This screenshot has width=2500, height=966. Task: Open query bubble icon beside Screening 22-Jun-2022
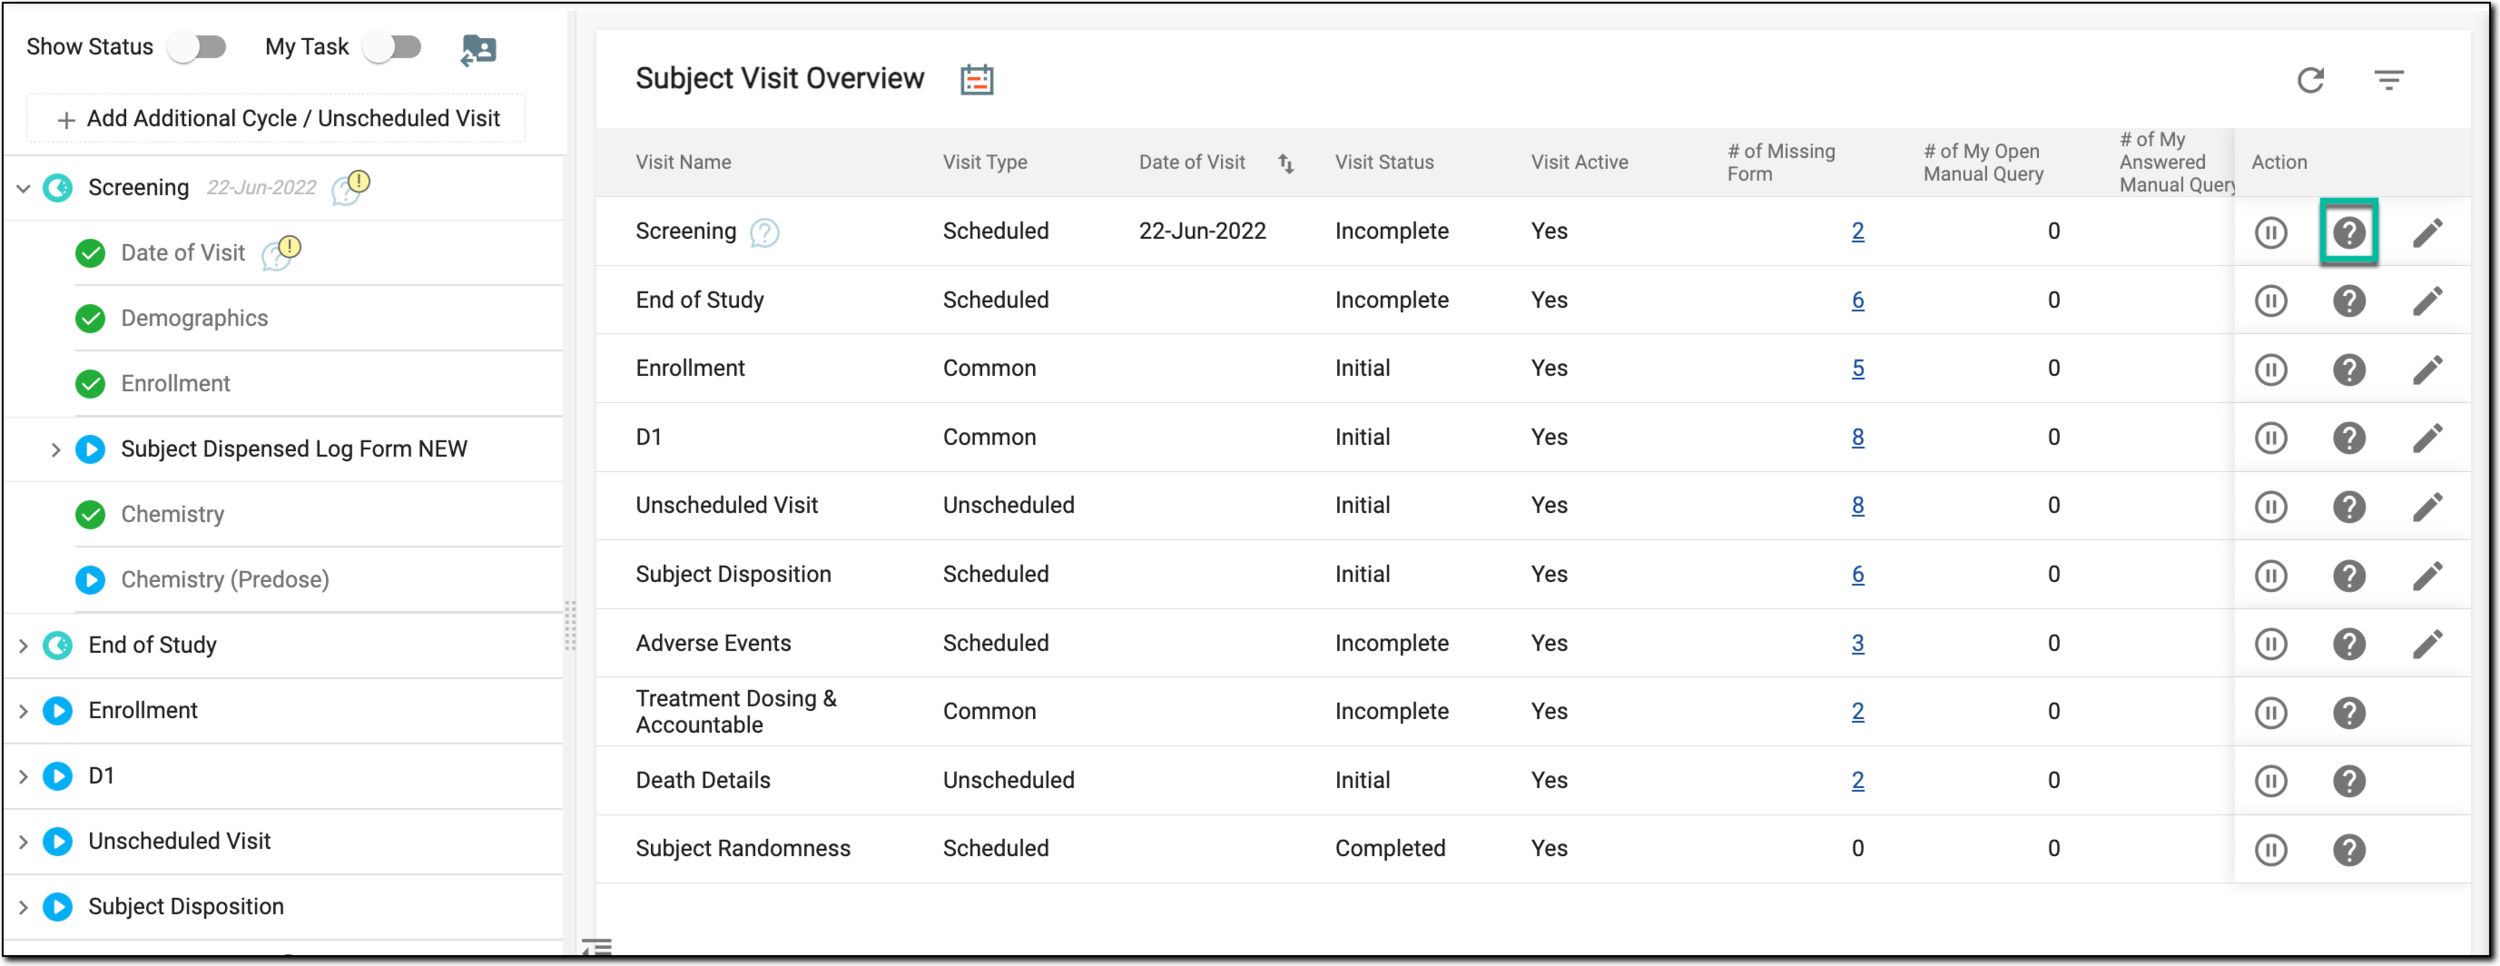click(x=350, y=187)
